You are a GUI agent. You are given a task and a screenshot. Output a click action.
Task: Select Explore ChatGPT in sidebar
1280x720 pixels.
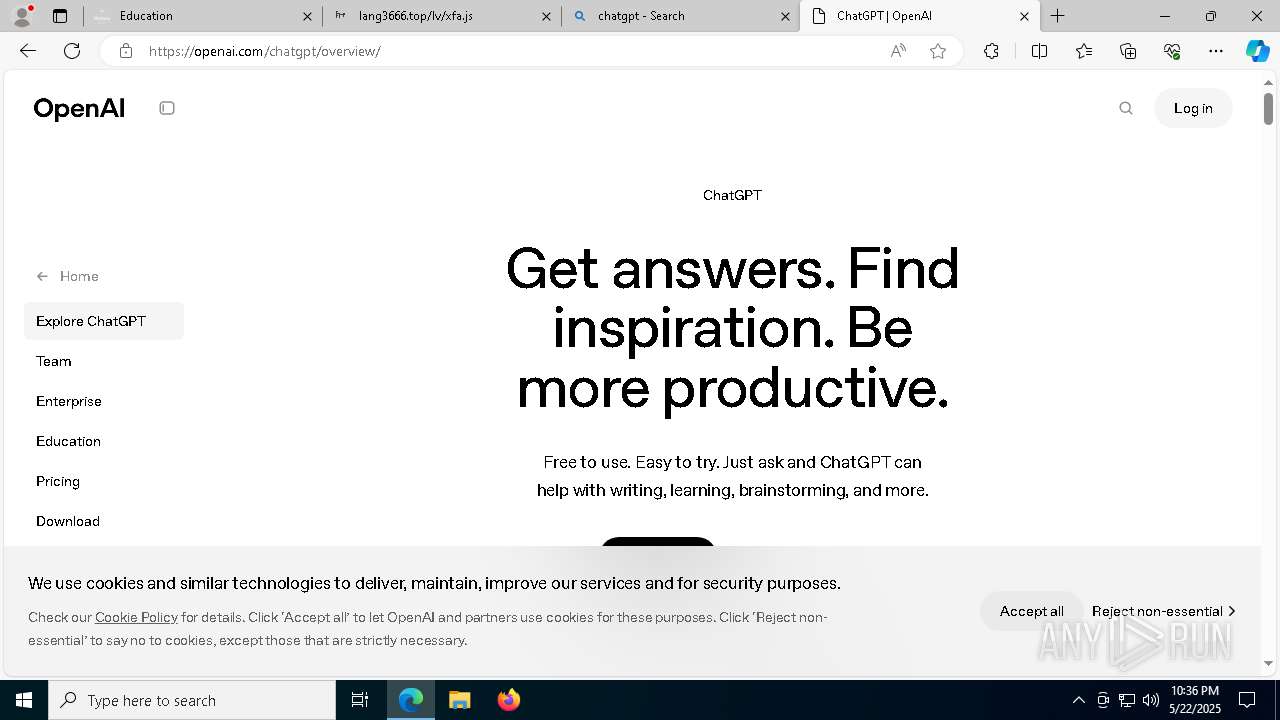tap(104, 321)
